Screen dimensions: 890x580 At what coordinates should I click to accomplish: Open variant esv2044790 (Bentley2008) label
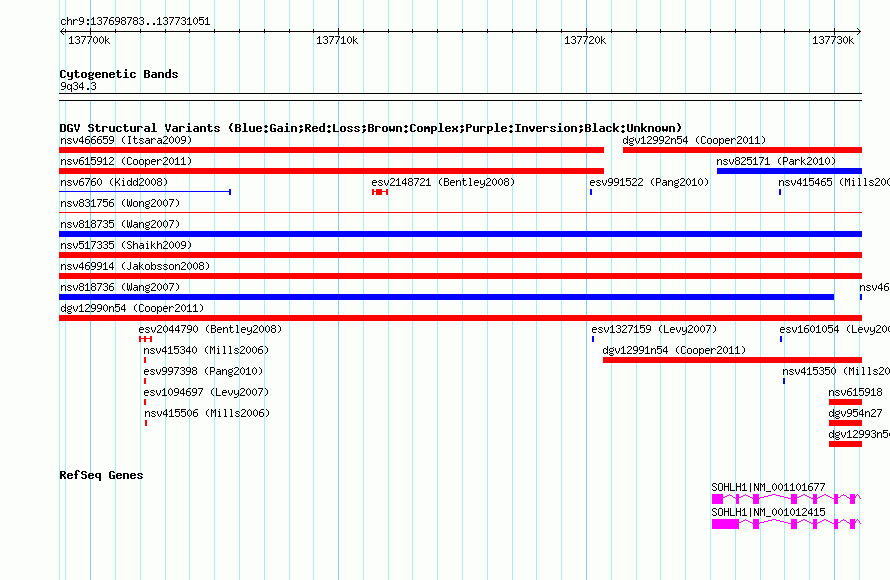pos(210,329)
